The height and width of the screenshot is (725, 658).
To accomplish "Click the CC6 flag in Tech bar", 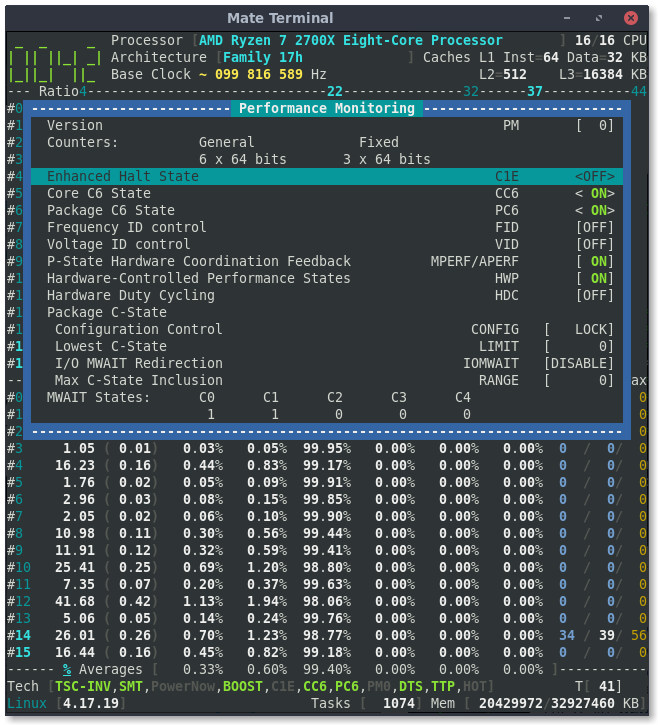I will tap(314, 686).
